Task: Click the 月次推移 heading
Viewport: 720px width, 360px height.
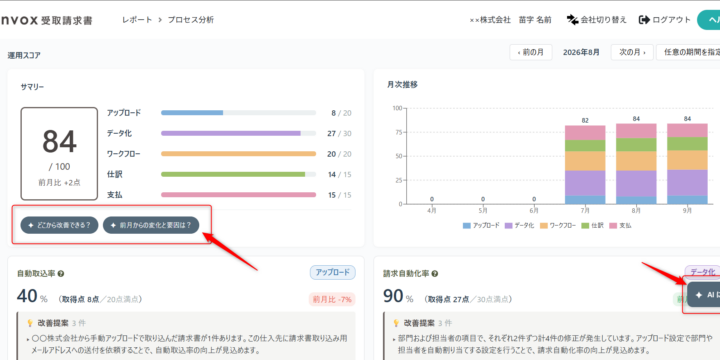Action: pyautogui.click(x=402, y=84)
